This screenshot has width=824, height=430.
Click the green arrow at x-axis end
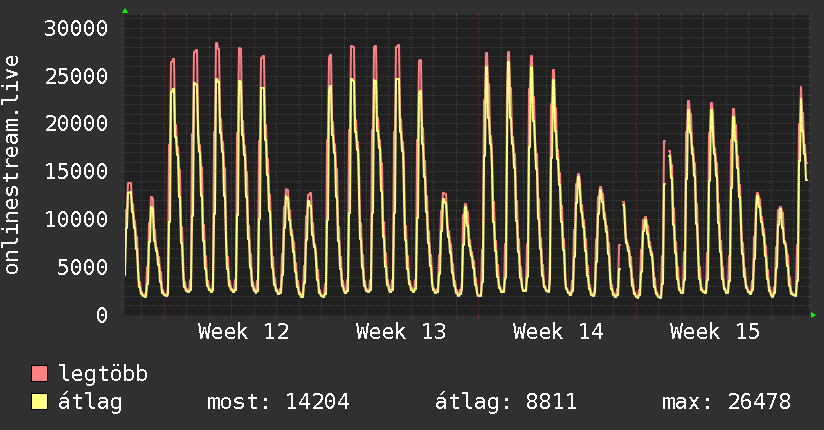pos(813,315)
